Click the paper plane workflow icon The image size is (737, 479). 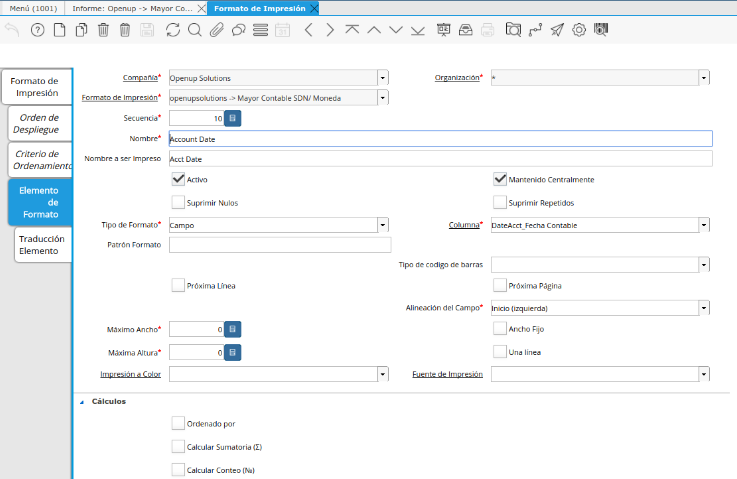pos(557,30)
